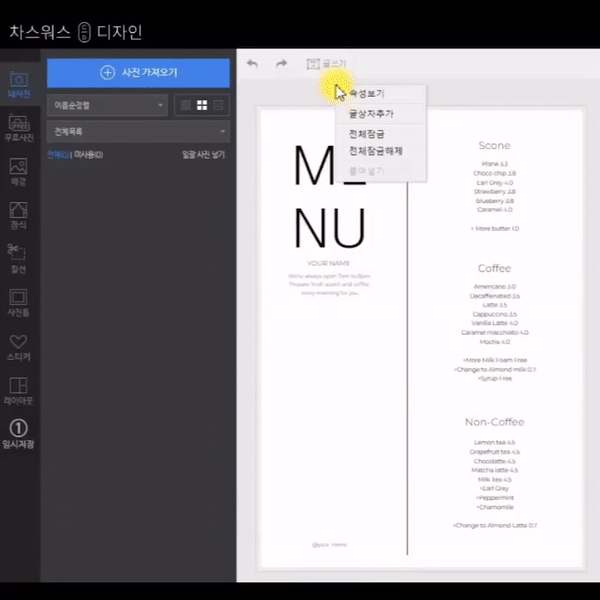600x600 pixels.
Task: Select the Coffee heading on the menu page
Action: 494,268
